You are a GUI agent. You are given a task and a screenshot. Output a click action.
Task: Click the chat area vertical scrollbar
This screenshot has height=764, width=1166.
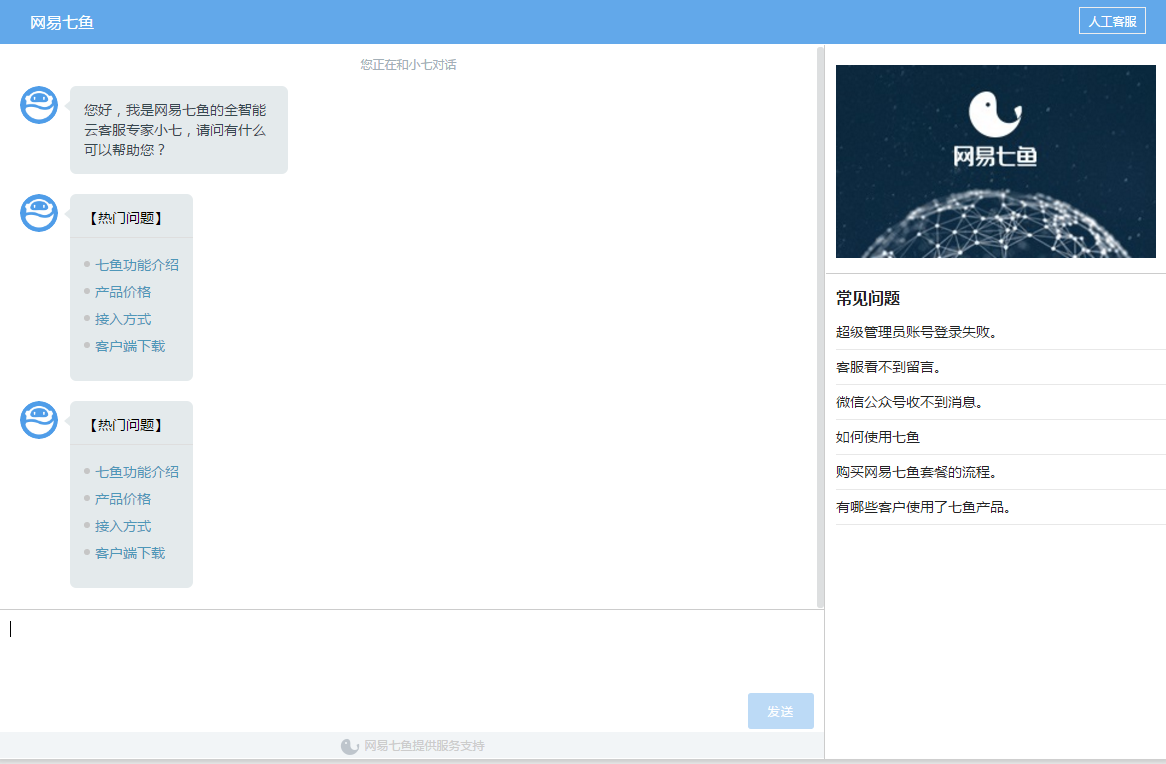point(820,327)
